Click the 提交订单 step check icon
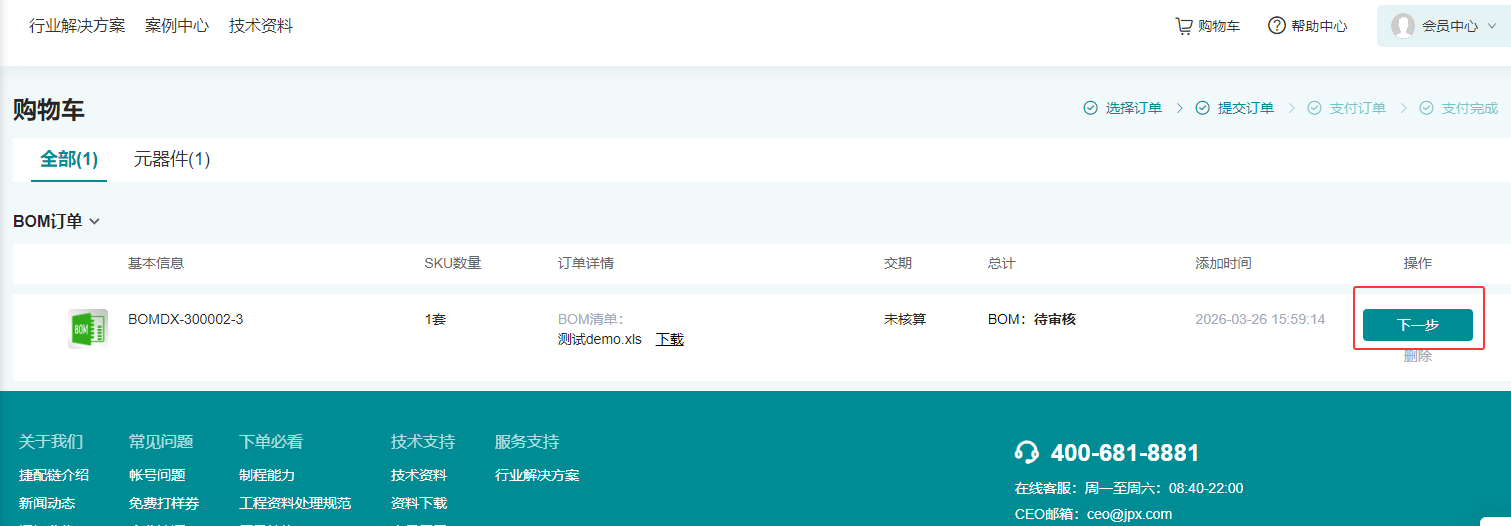1511x526 pixels. click(x=1202, y=108)
